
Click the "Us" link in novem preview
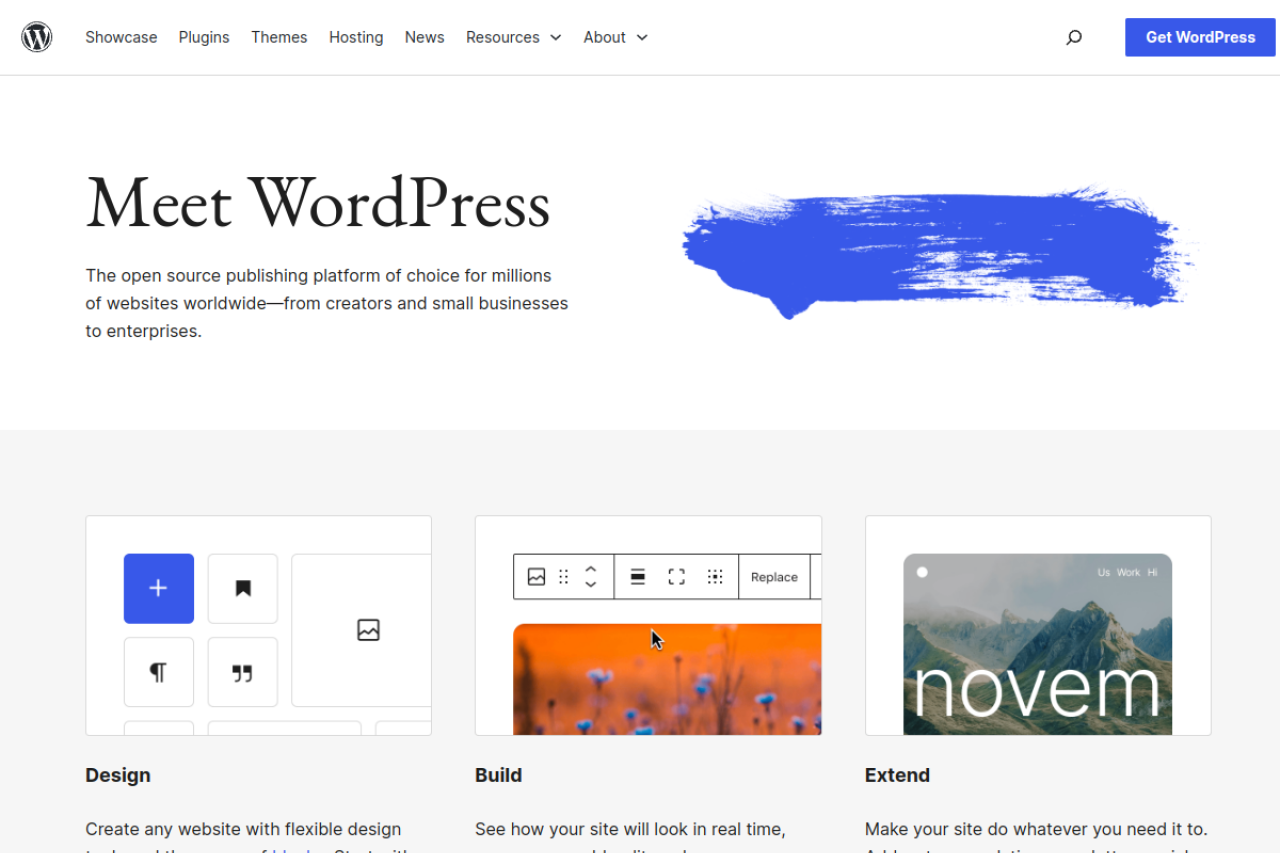pyautogui.click(x=1104, y=573)
